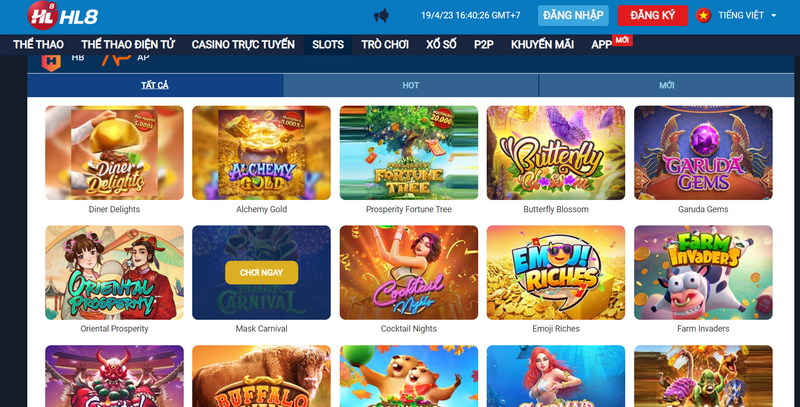800x407 pixels.
Task: Go to CASINO TRỰC TUYẾN menu
Action: (x=243, y=45)
